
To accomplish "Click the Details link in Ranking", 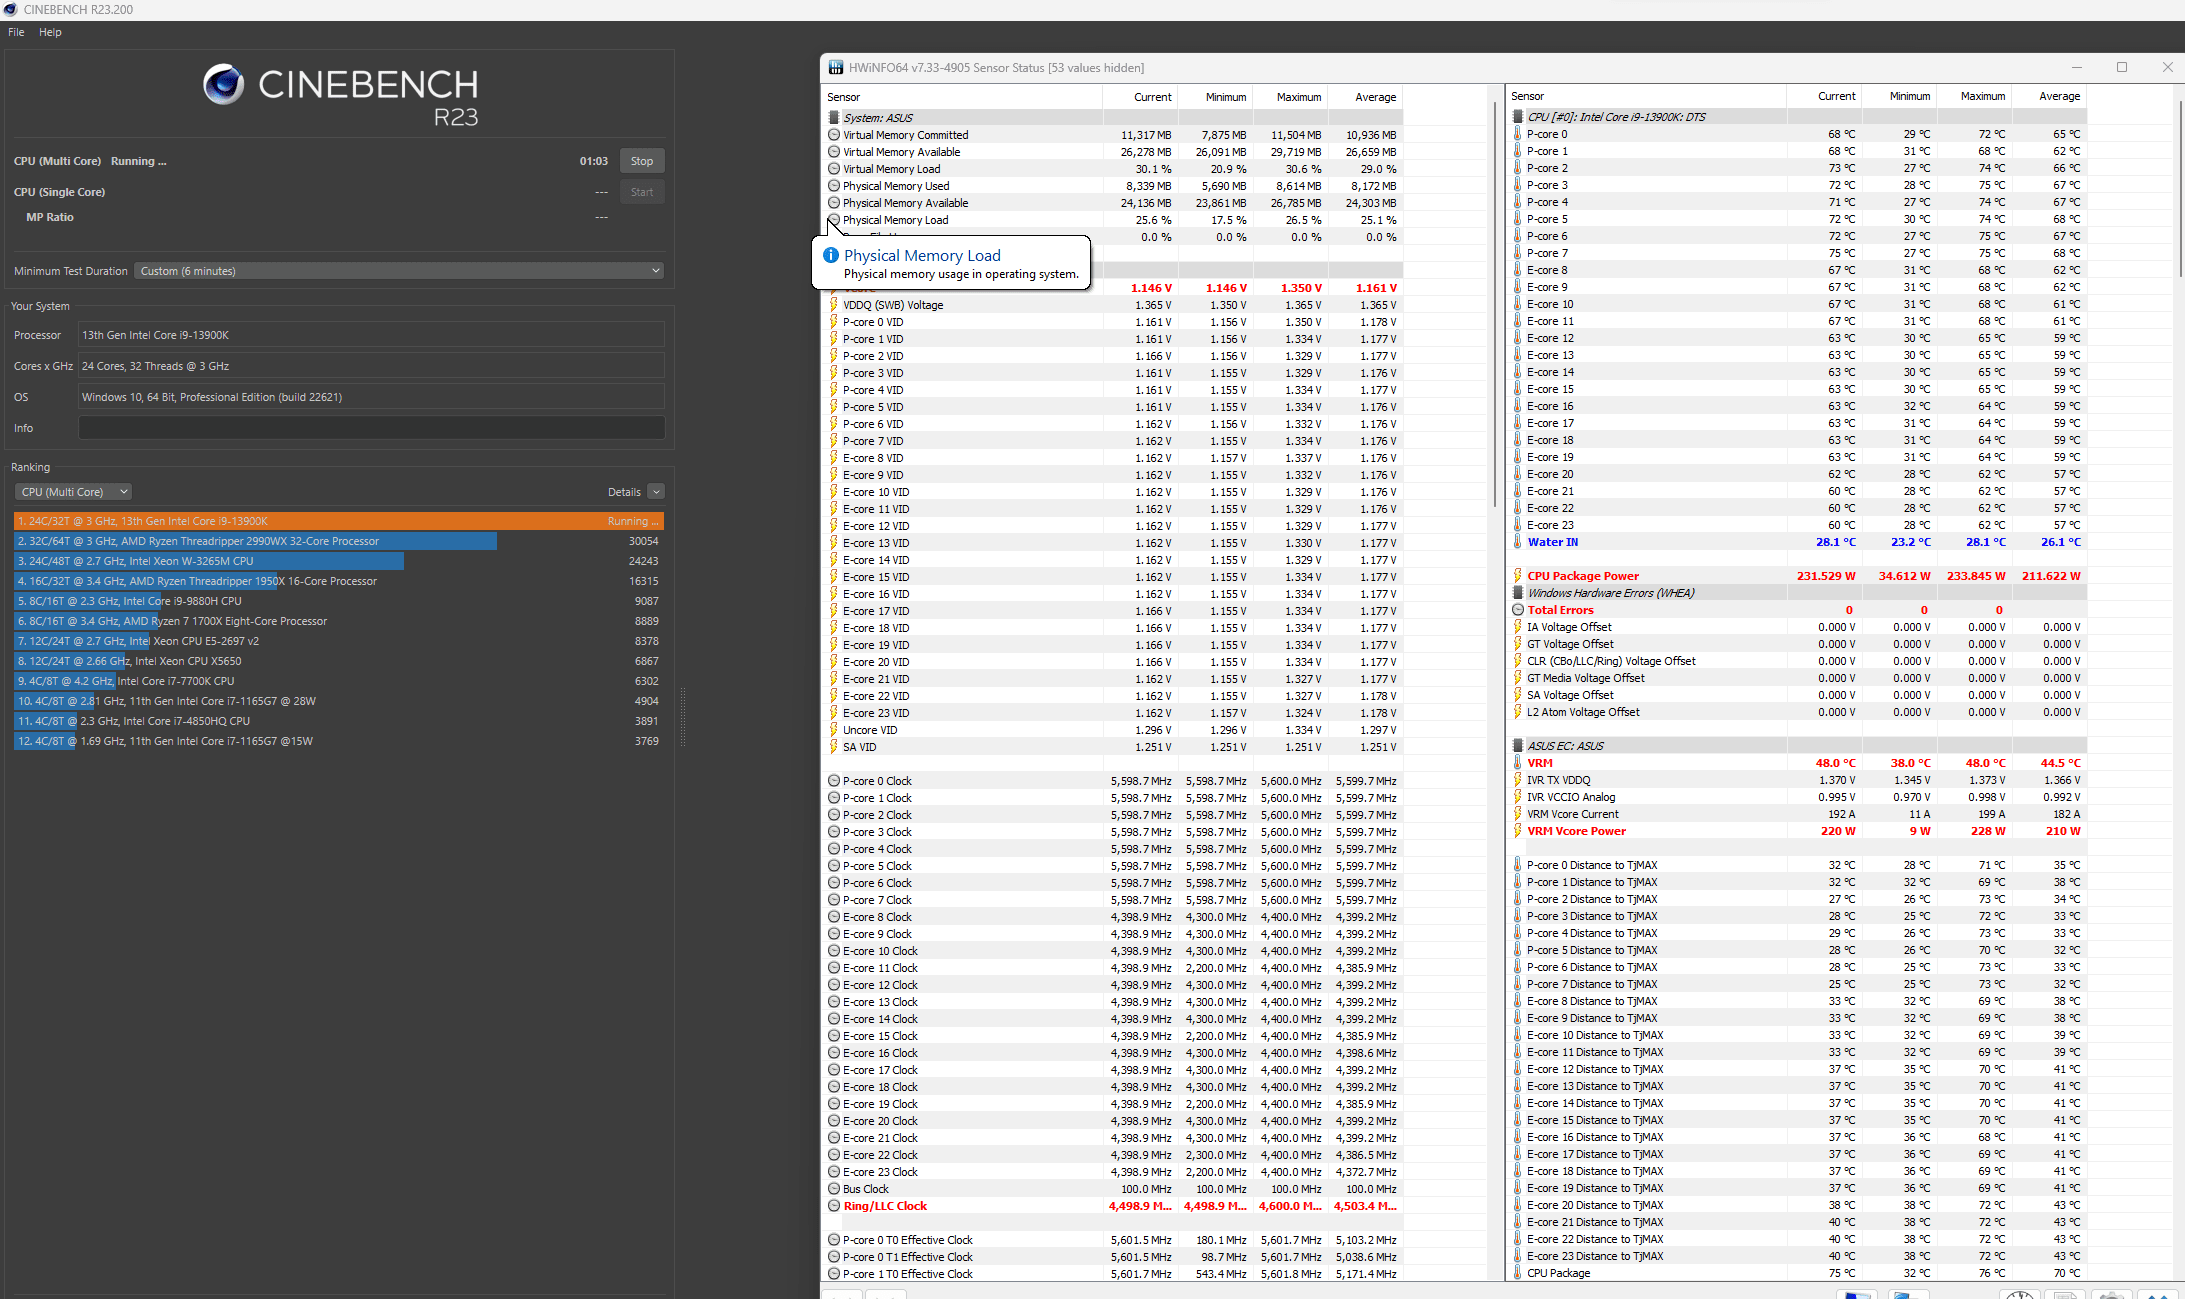I will tap(624, 492).
